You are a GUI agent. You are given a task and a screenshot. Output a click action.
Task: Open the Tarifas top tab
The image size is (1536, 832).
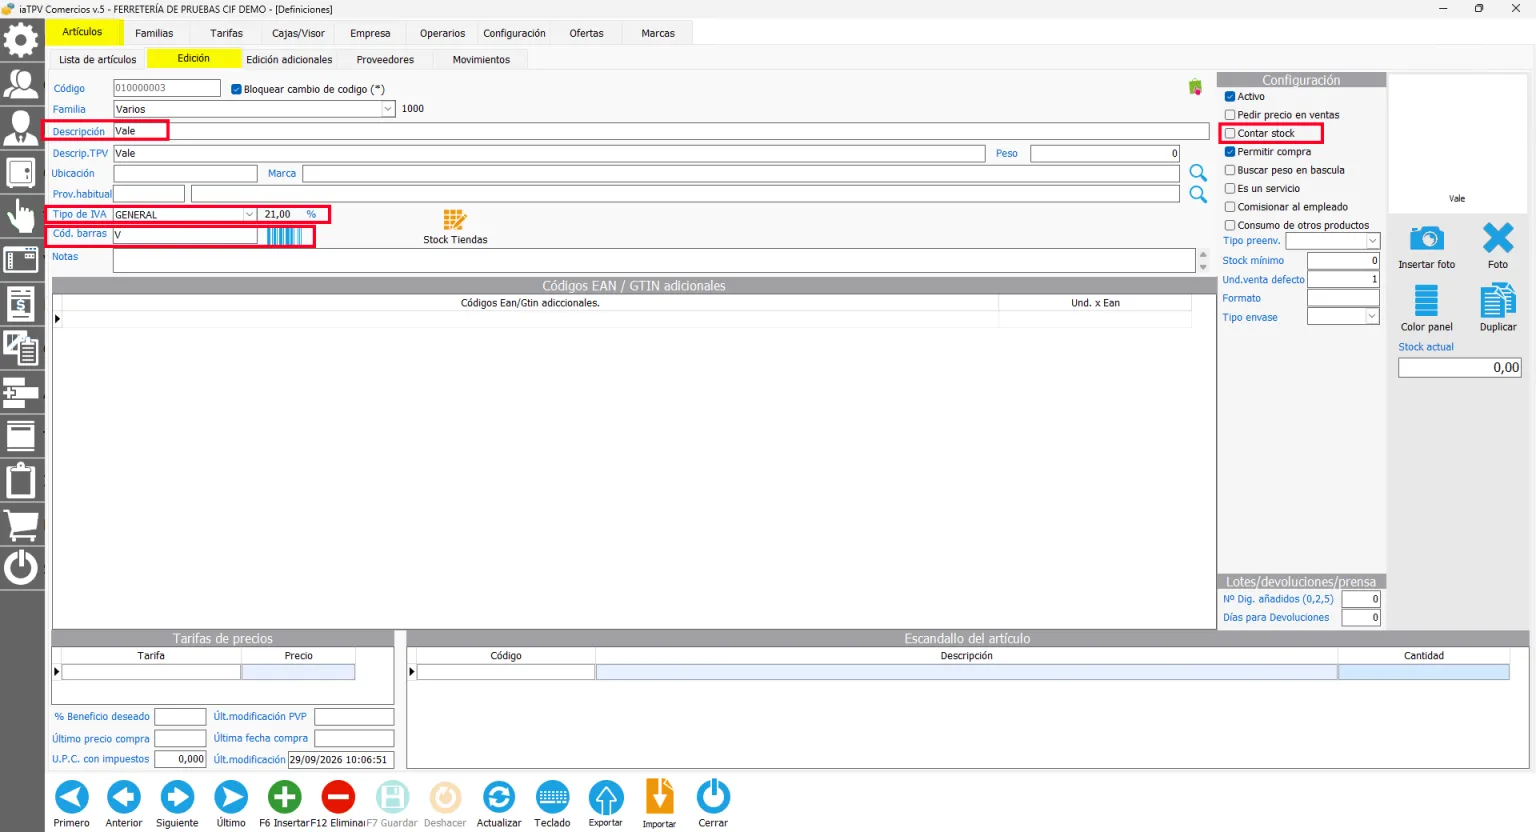pos(226,33)
